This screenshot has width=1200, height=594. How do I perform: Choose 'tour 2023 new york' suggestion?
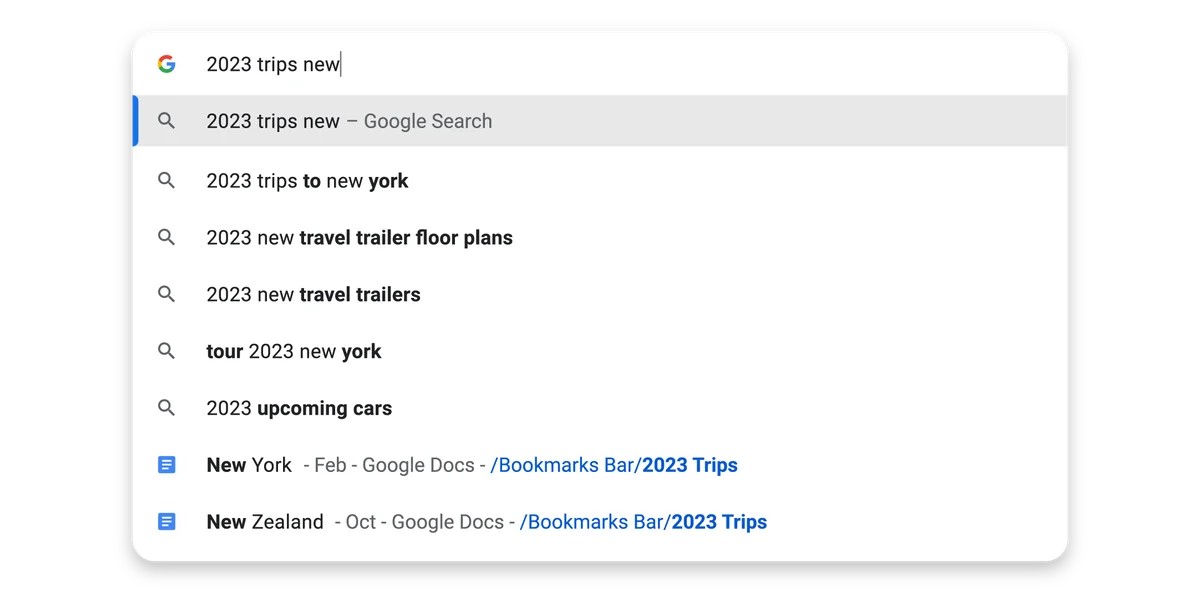click(600, 351)
